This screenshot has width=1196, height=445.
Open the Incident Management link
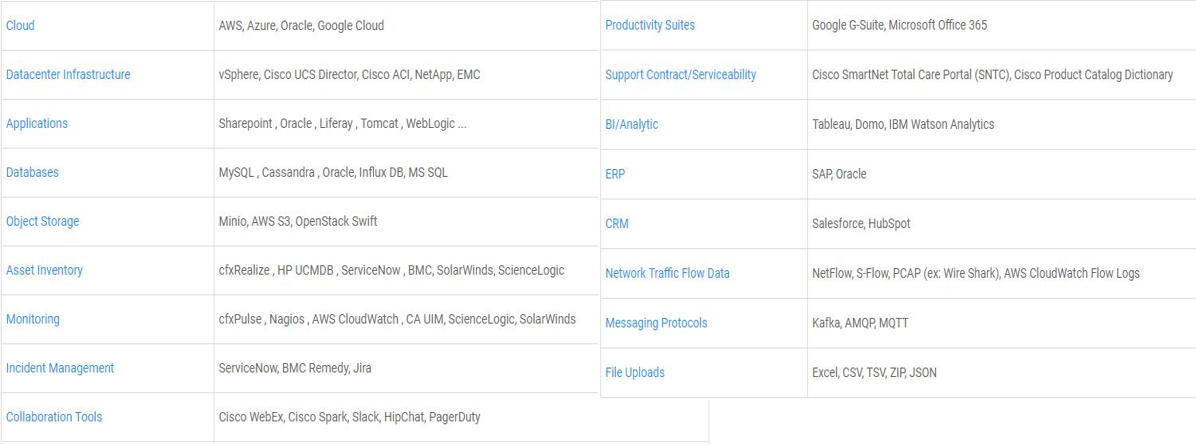[x=60, y=368]
